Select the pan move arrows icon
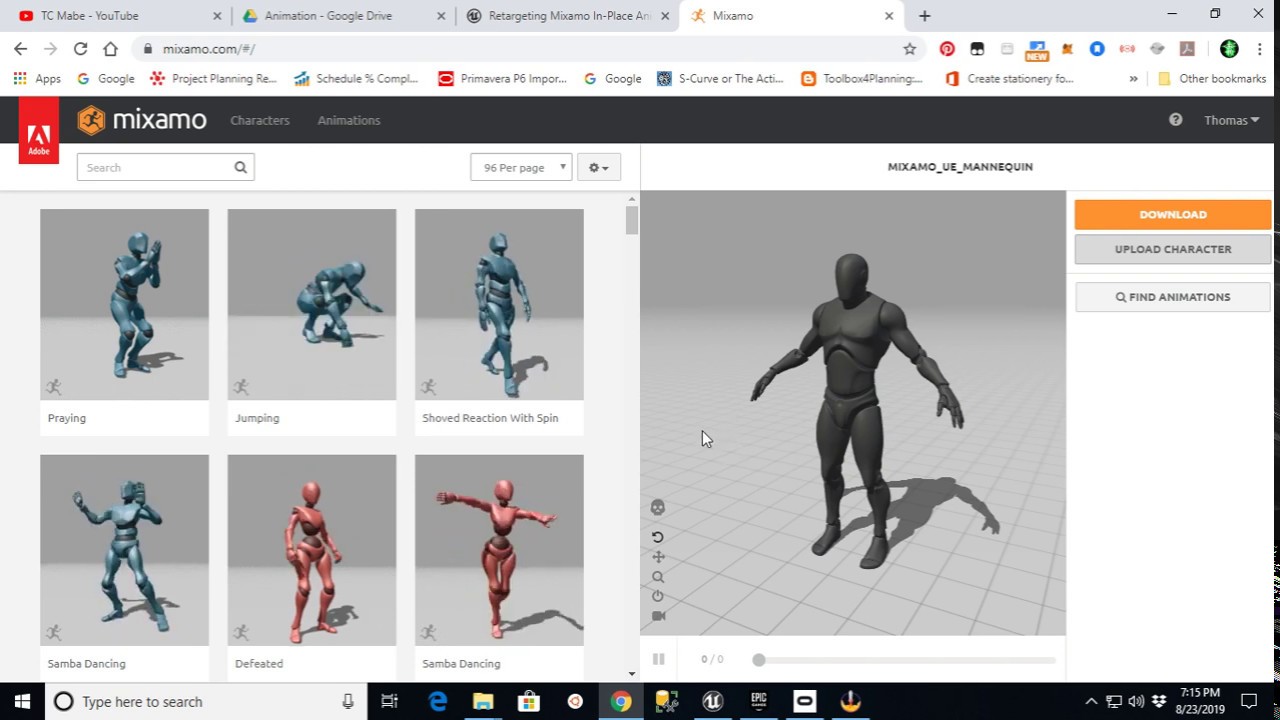The height and width of the screenshot is (720, 1280). (x=658, y=557)
